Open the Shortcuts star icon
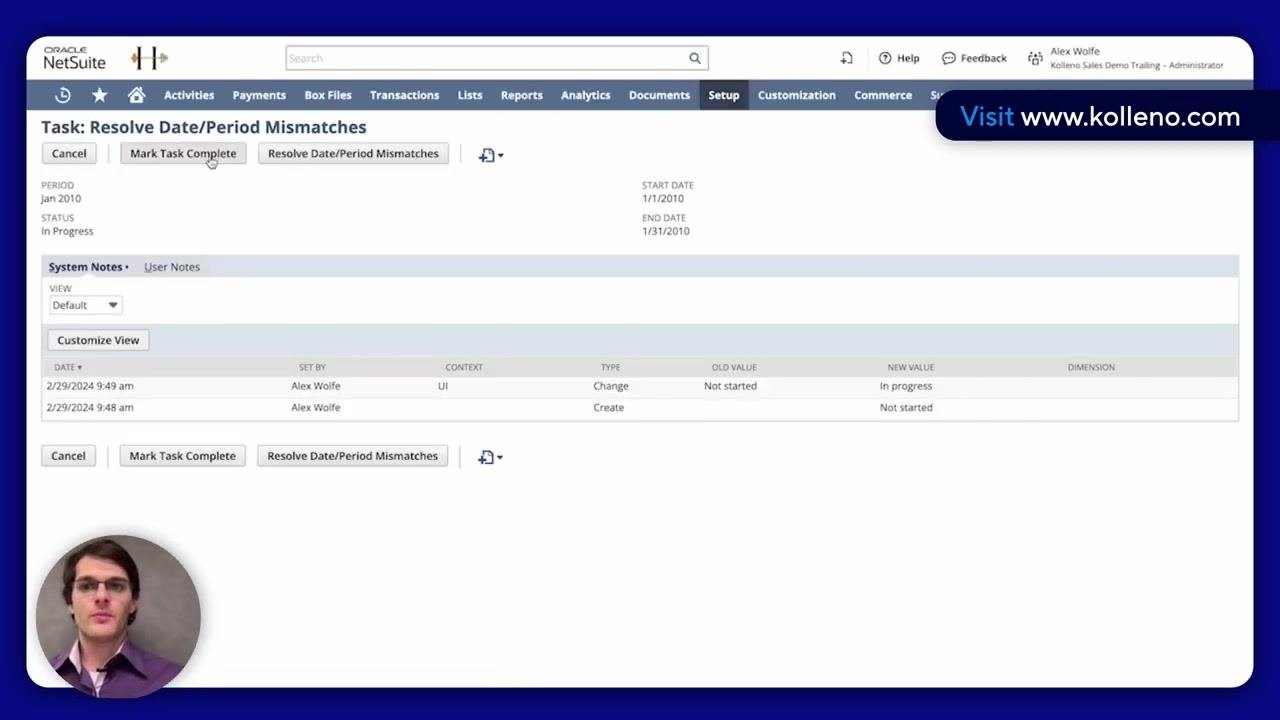1280x720 pixels. click(100, 95)
